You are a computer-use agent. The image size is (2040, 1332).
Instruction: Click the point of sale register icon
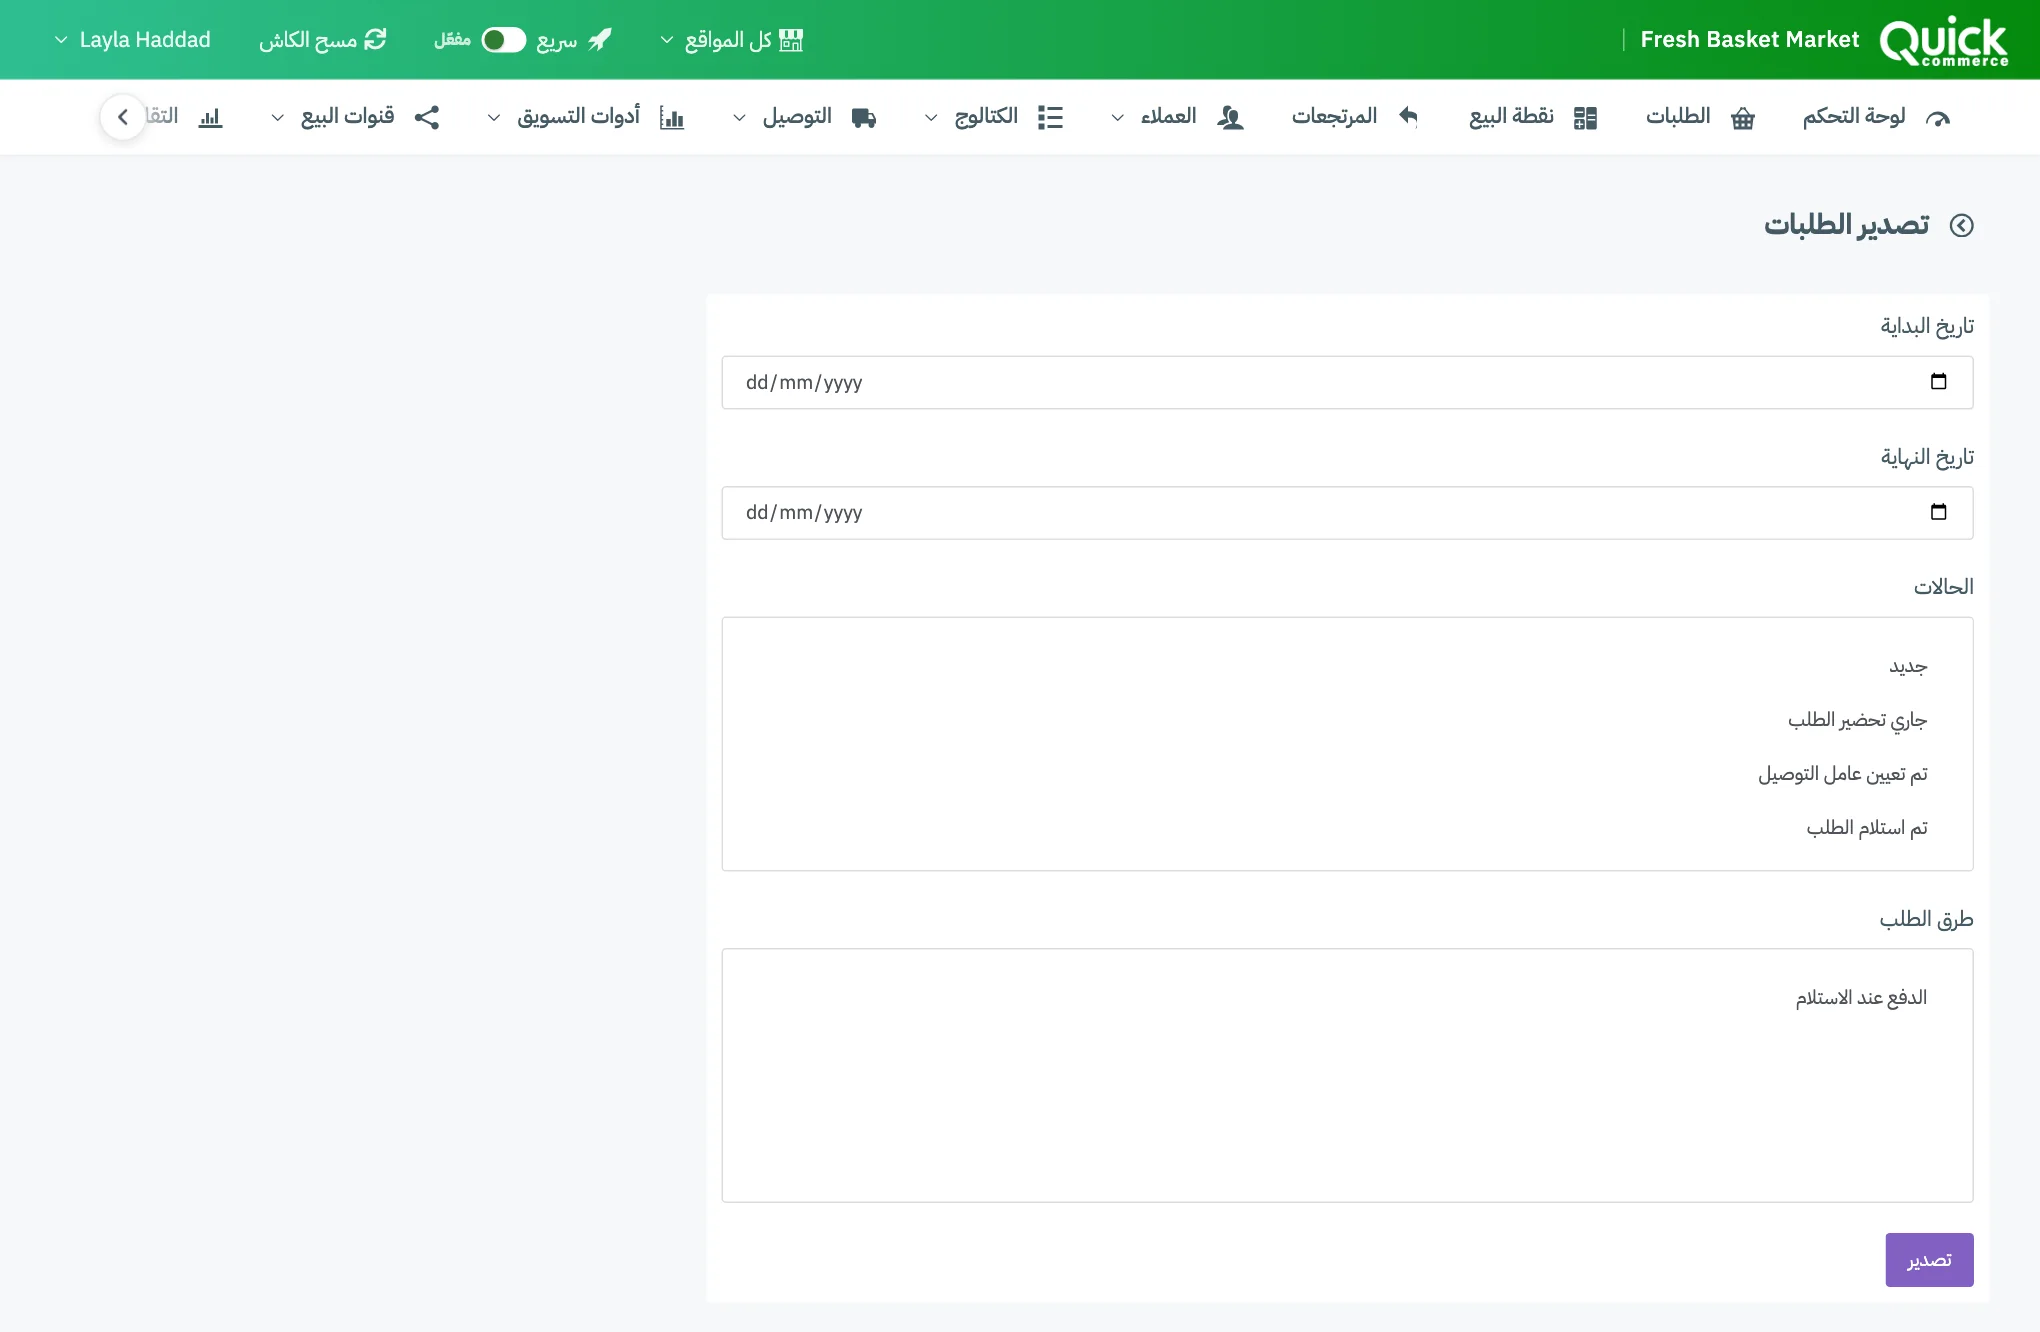[x=1585, y=118]
